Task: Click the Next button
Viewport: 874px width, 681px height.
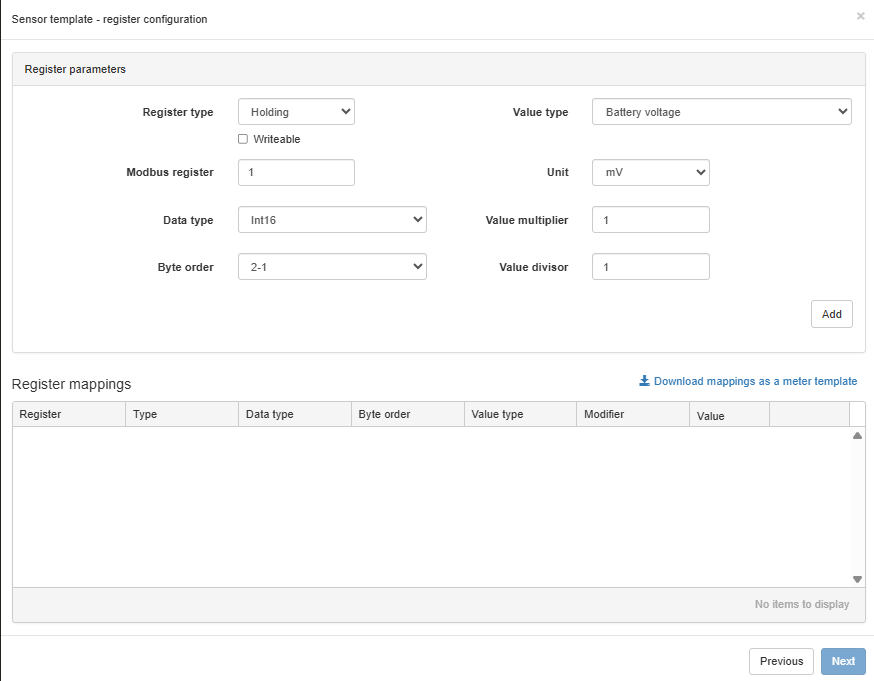Action: point(843,661)
